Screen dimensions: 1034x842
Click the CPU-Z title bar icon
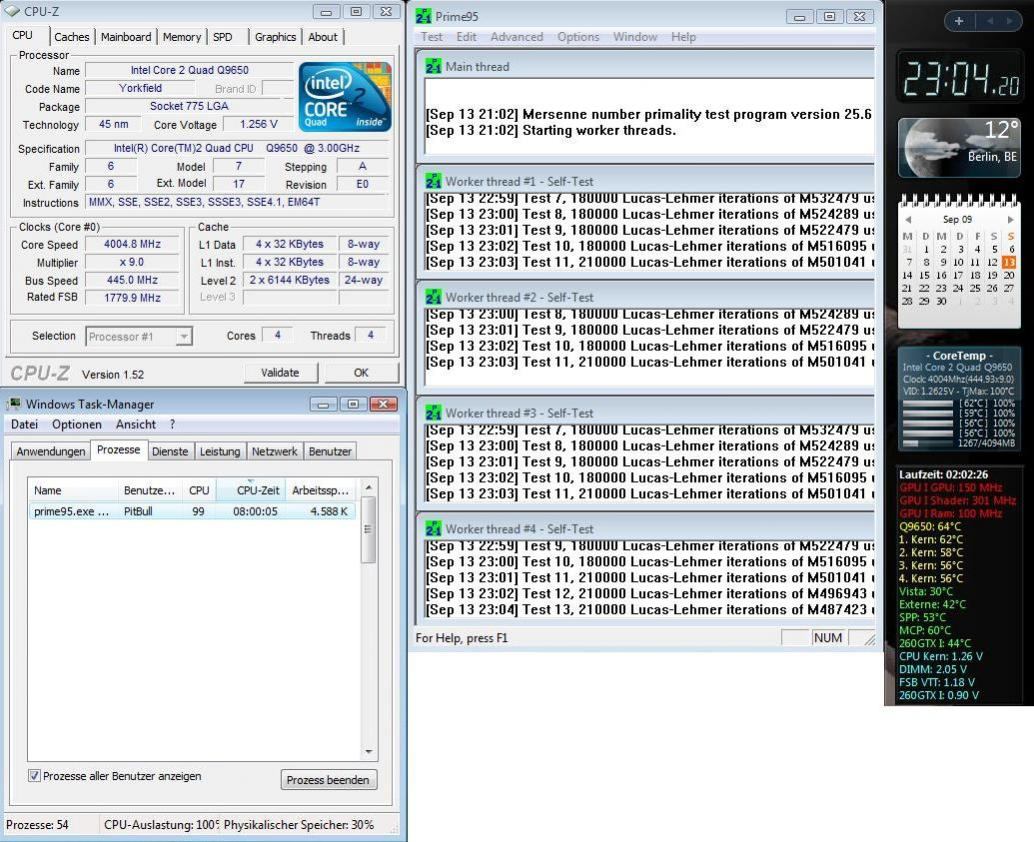(12, 11)
